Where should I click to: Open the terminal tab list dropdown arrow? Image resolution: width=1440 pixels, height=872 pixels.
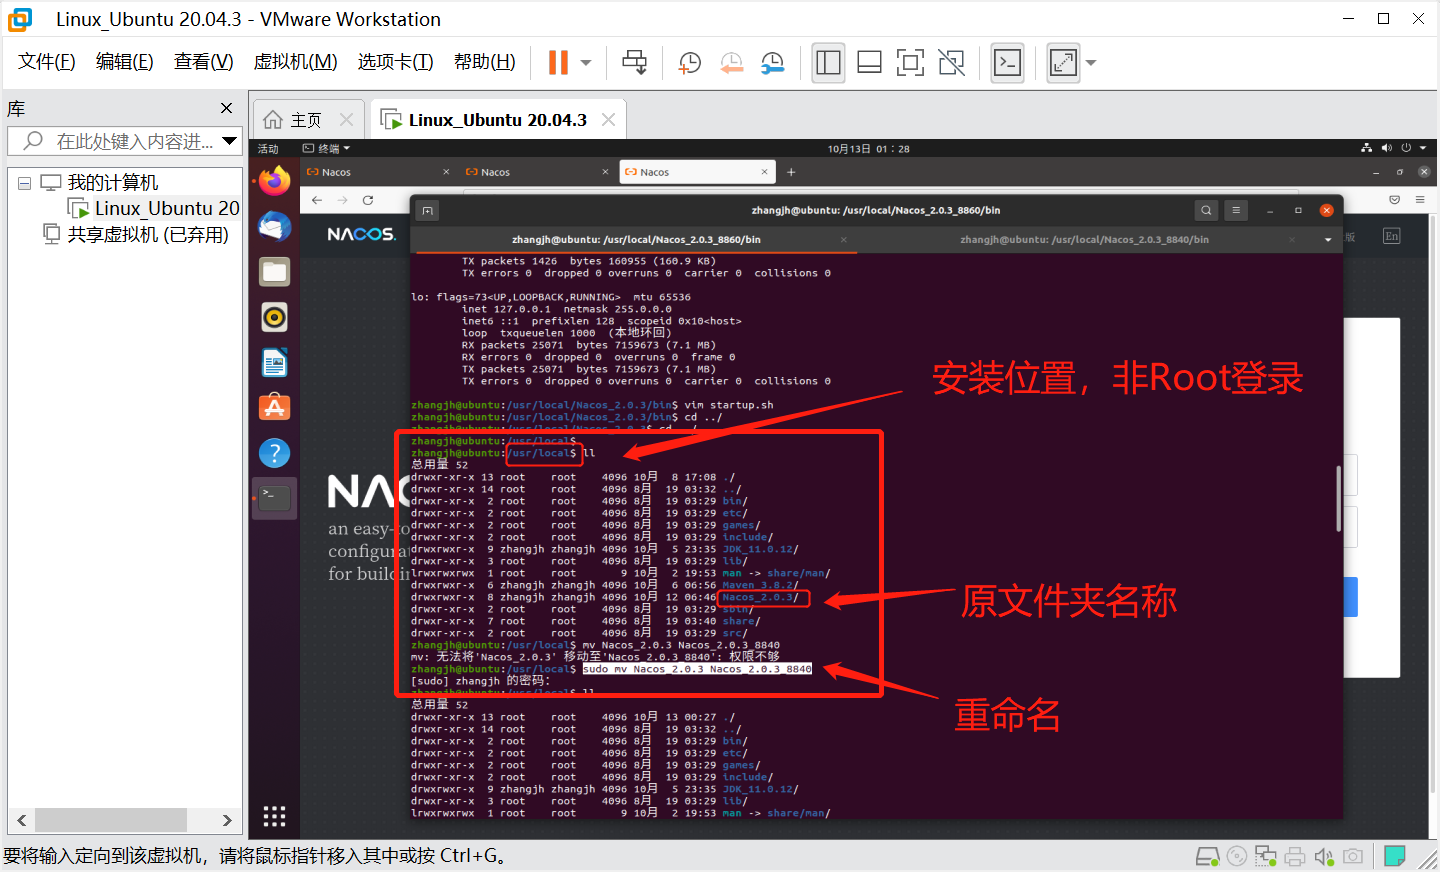pyautogui.click(x=1327, y=239)
